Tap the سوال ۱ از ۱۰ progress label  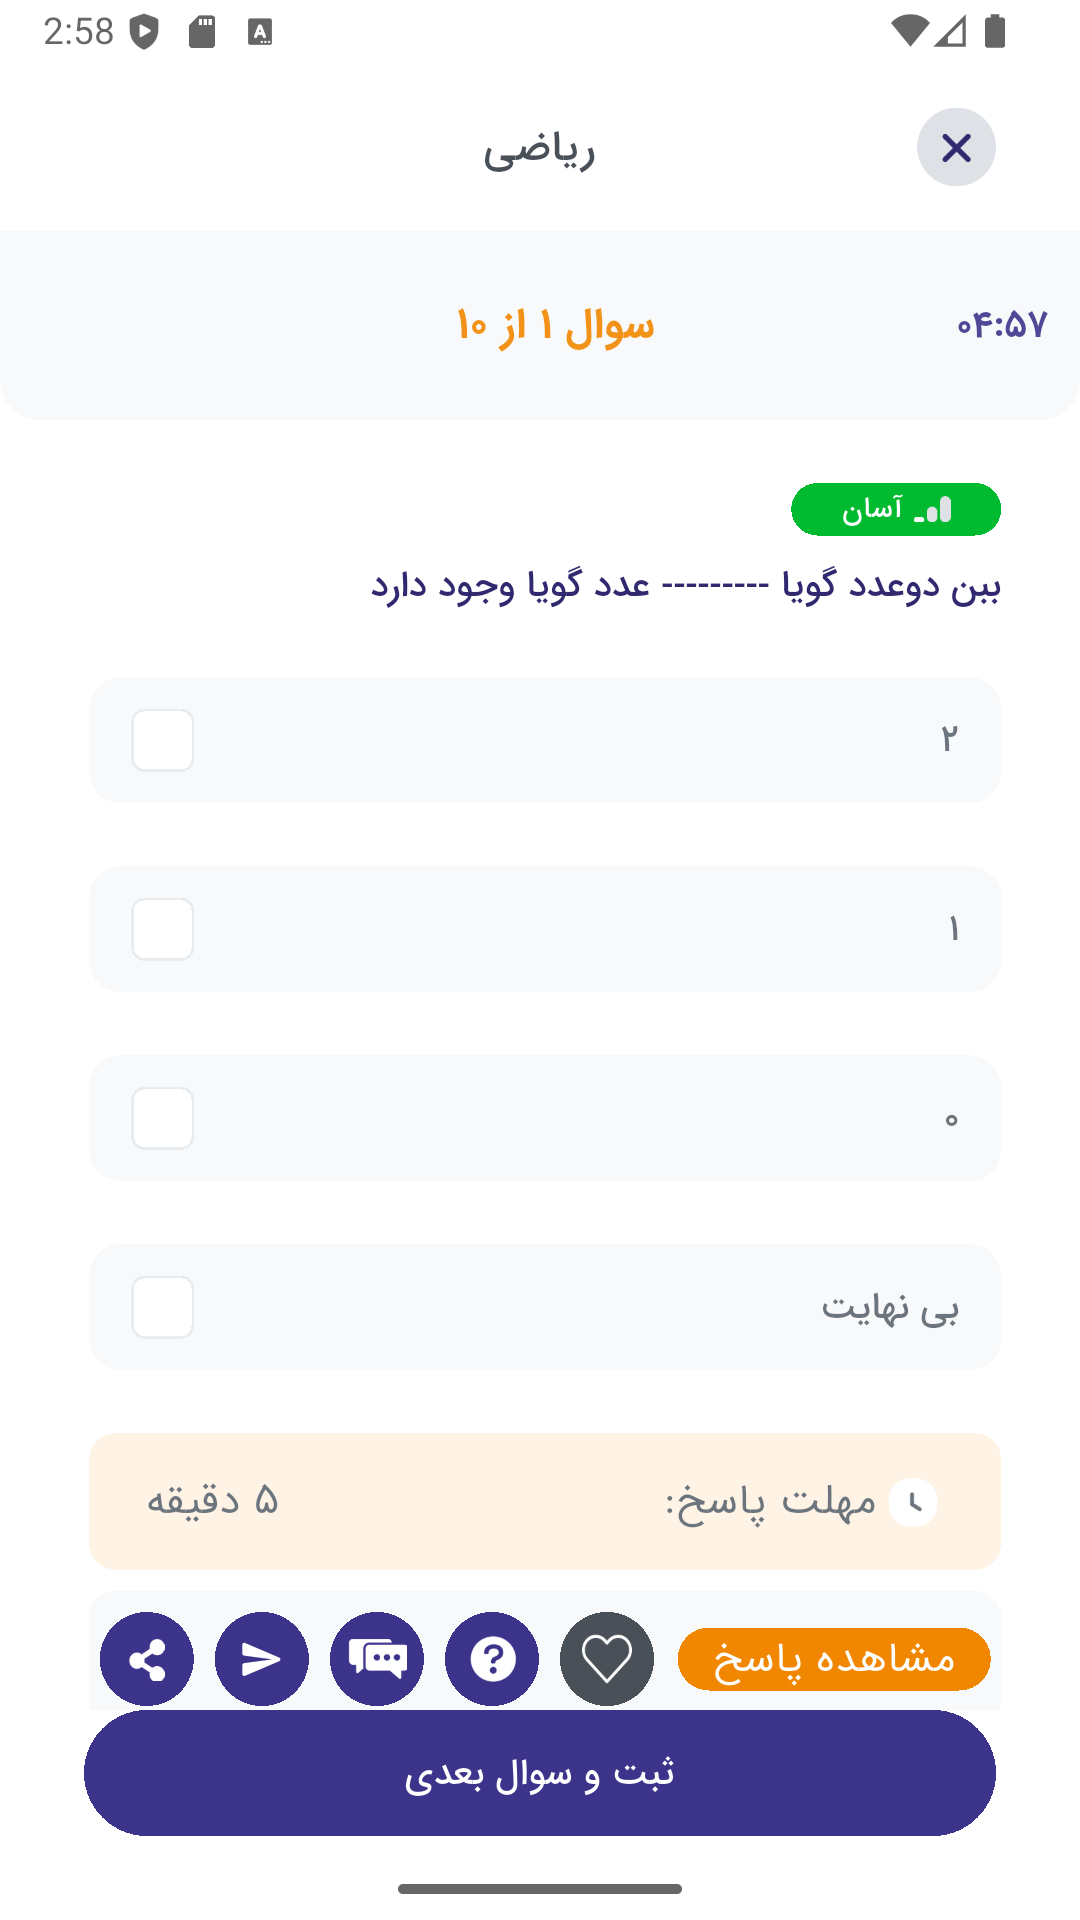point(555,326)
